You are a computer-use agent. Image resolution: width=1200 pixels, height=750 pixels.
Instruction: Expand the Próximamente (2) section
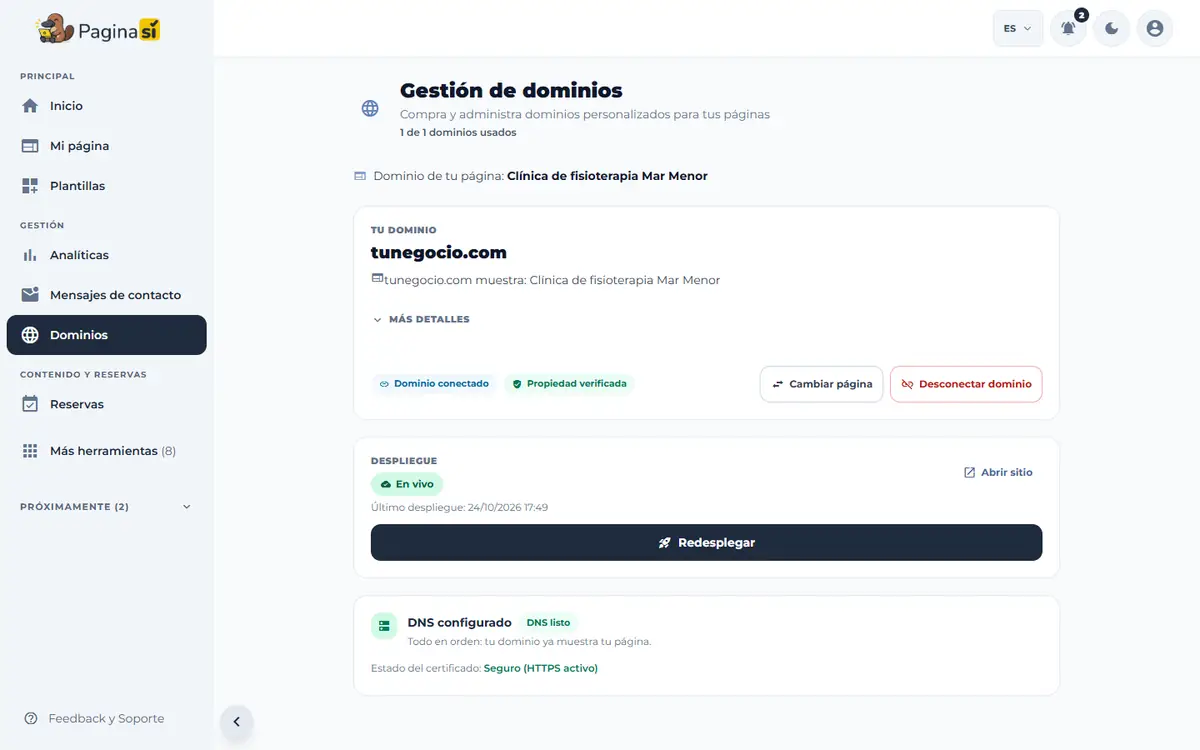pyautogui.click(x=106, y=507)
